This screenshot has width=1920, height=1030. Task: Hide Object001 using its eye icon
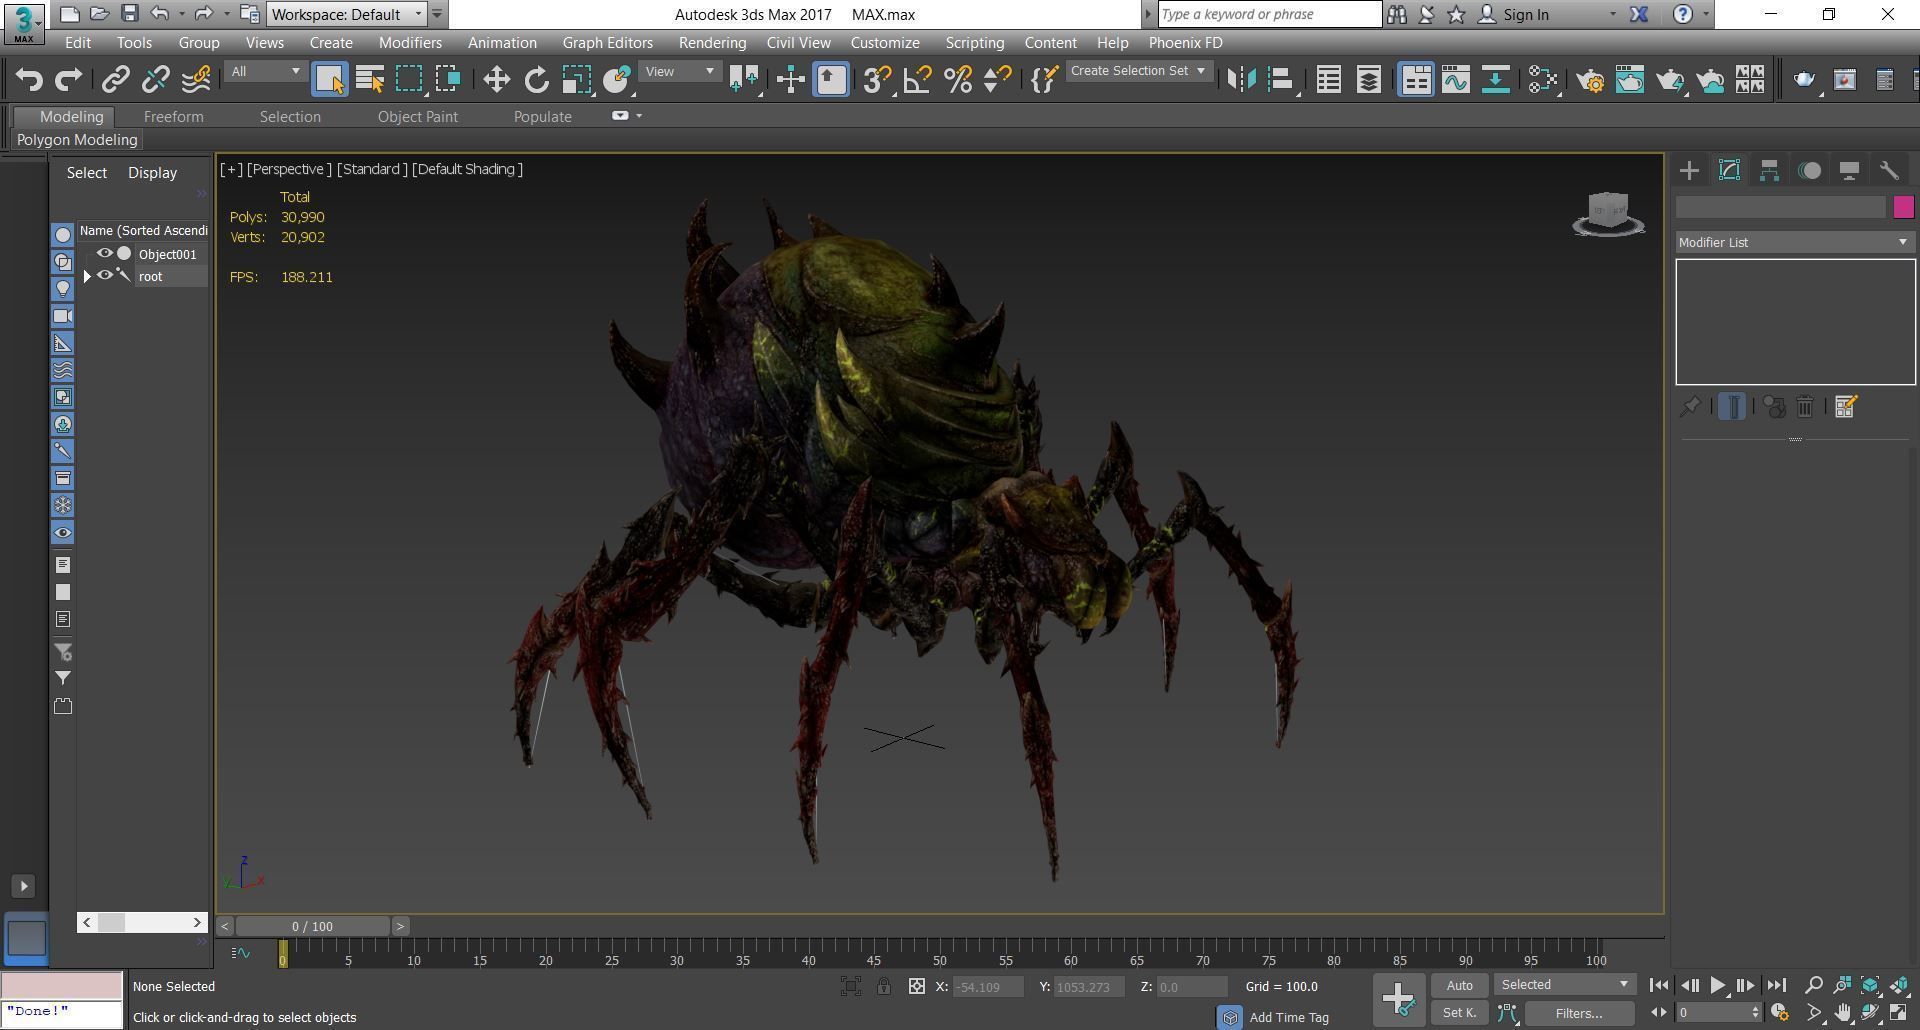[104, 254]
